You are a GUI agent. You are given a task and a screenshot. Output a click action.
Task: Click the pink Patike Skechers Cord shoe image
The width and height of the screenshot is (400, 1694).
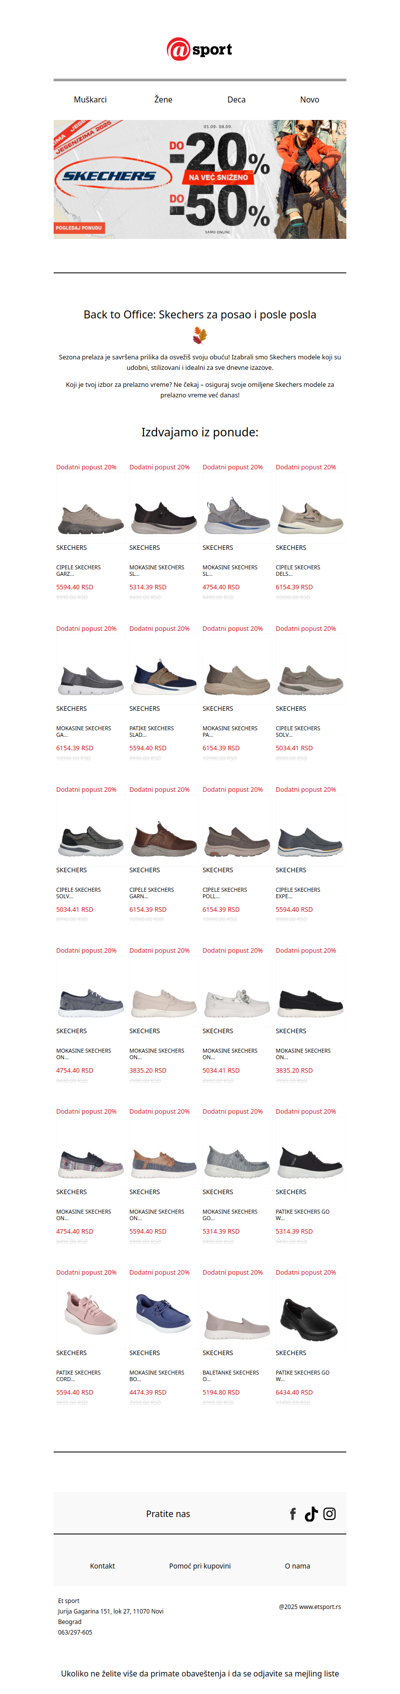pos(90,1313)
